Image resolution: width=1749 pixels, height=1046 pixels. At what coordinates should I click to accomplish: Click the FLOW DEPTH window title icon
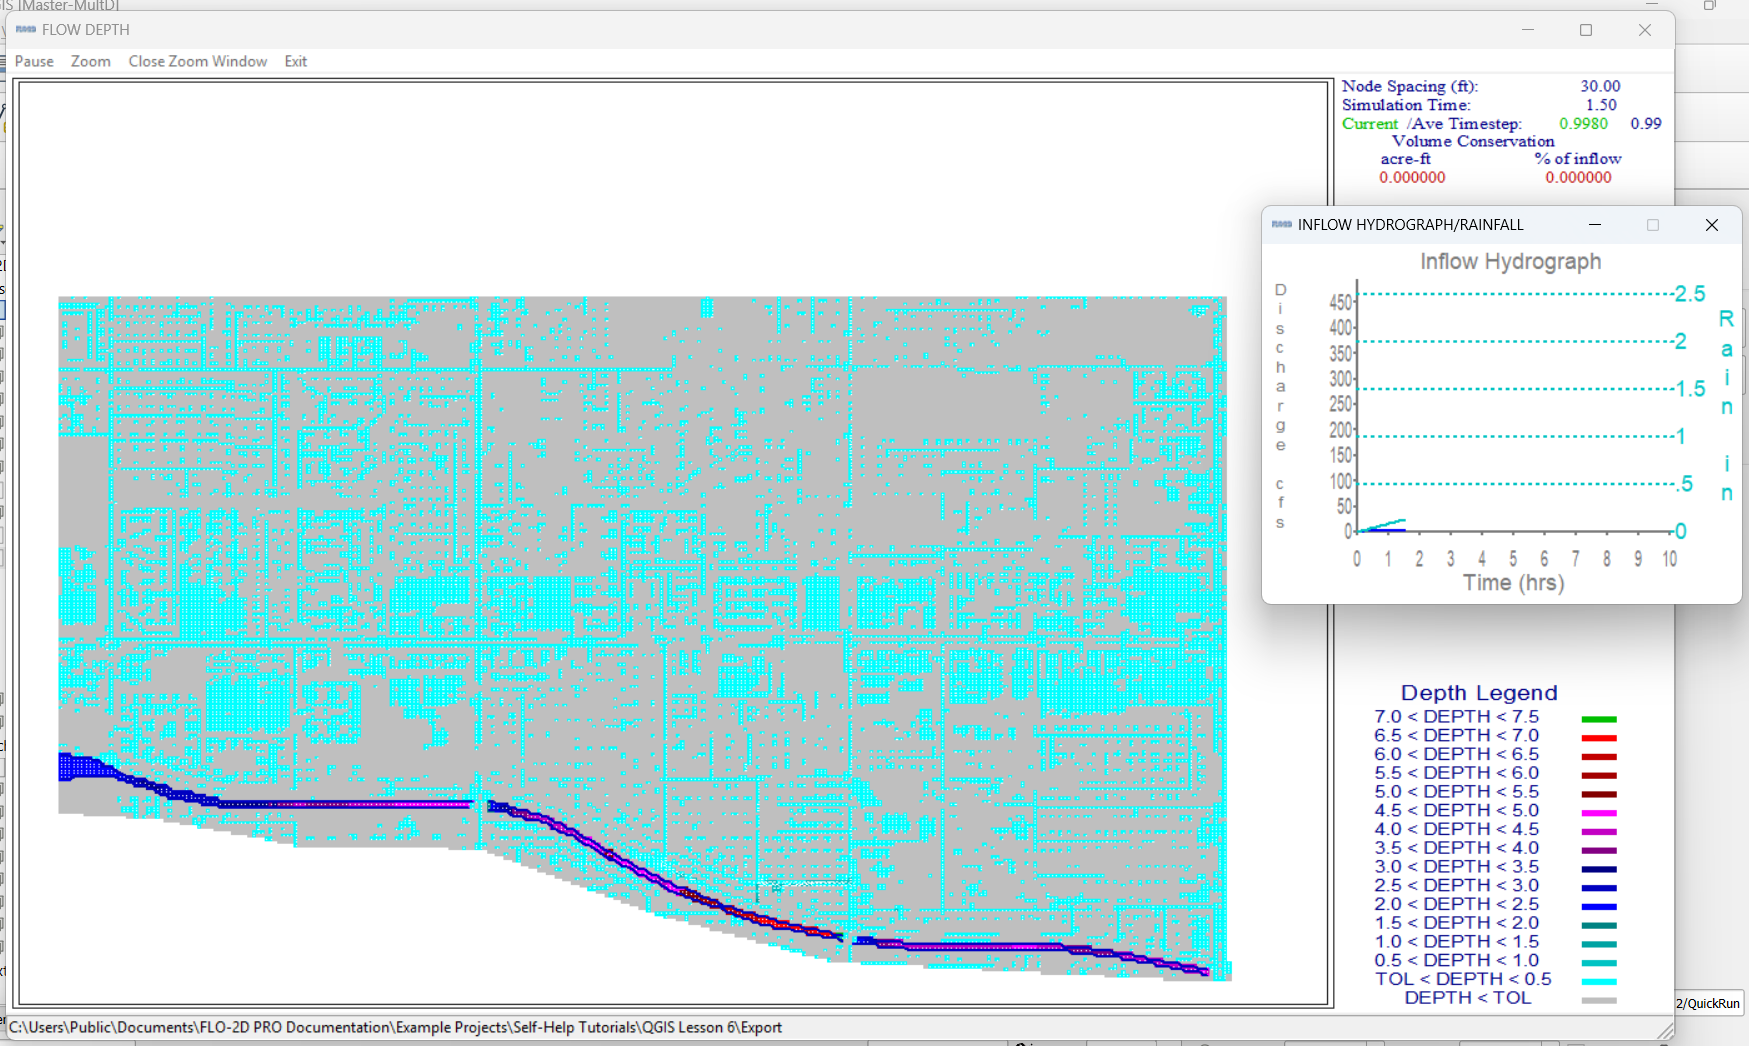26,30
